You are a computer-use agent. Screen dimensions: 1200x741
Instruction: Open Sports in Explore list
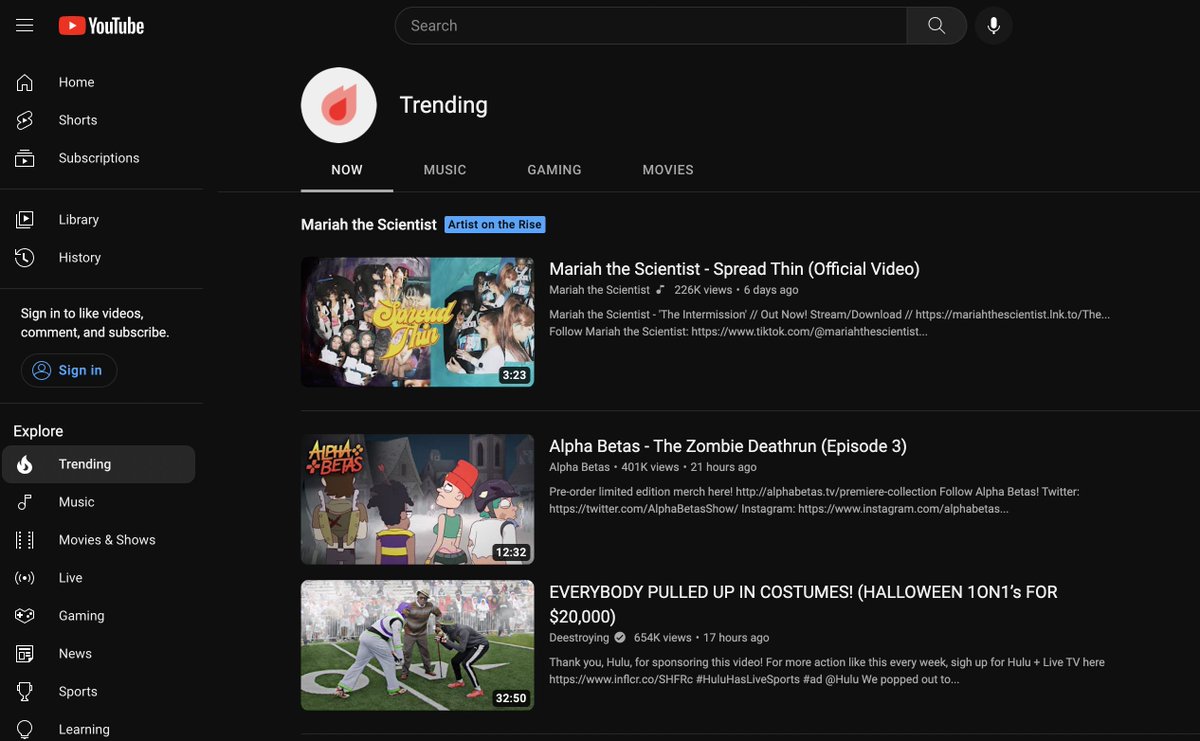pos(99,692)
